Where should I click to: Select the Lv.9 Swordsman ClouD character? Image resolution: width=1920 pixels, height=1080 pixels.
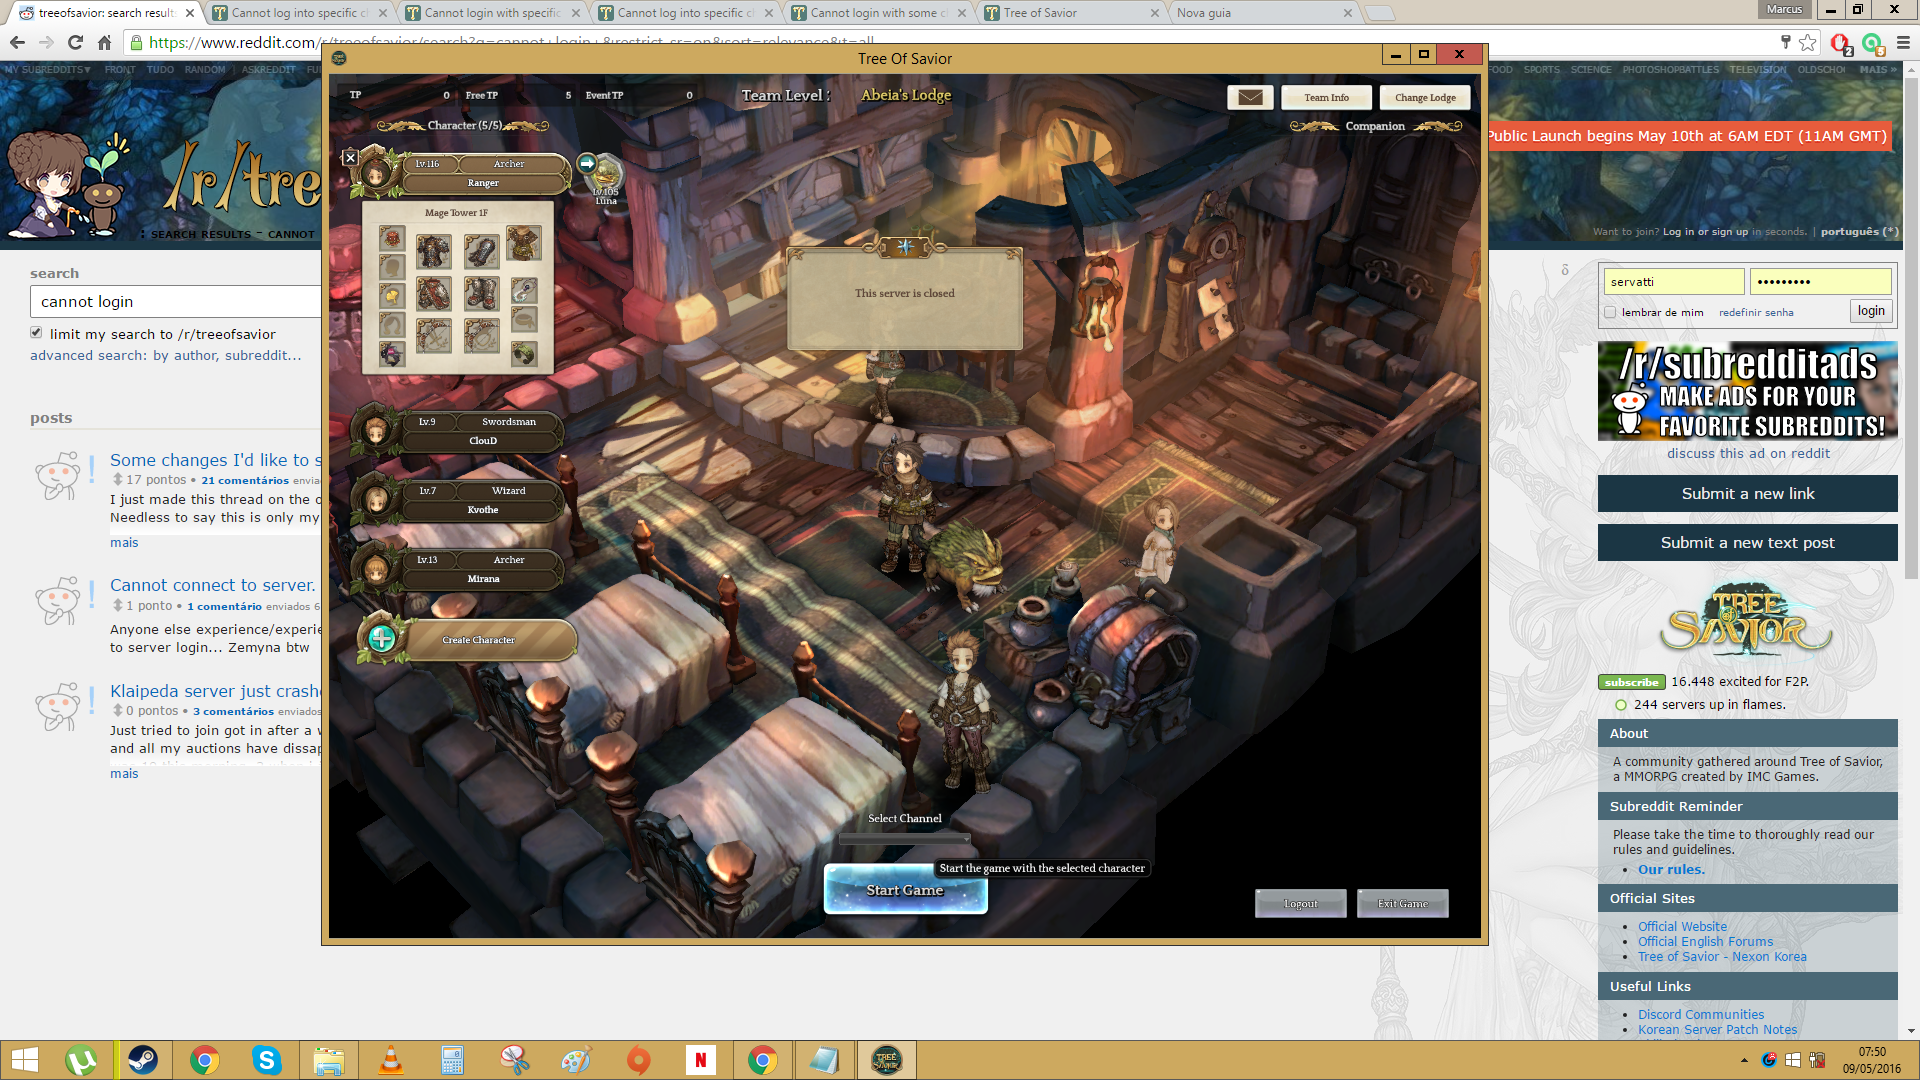483,431
